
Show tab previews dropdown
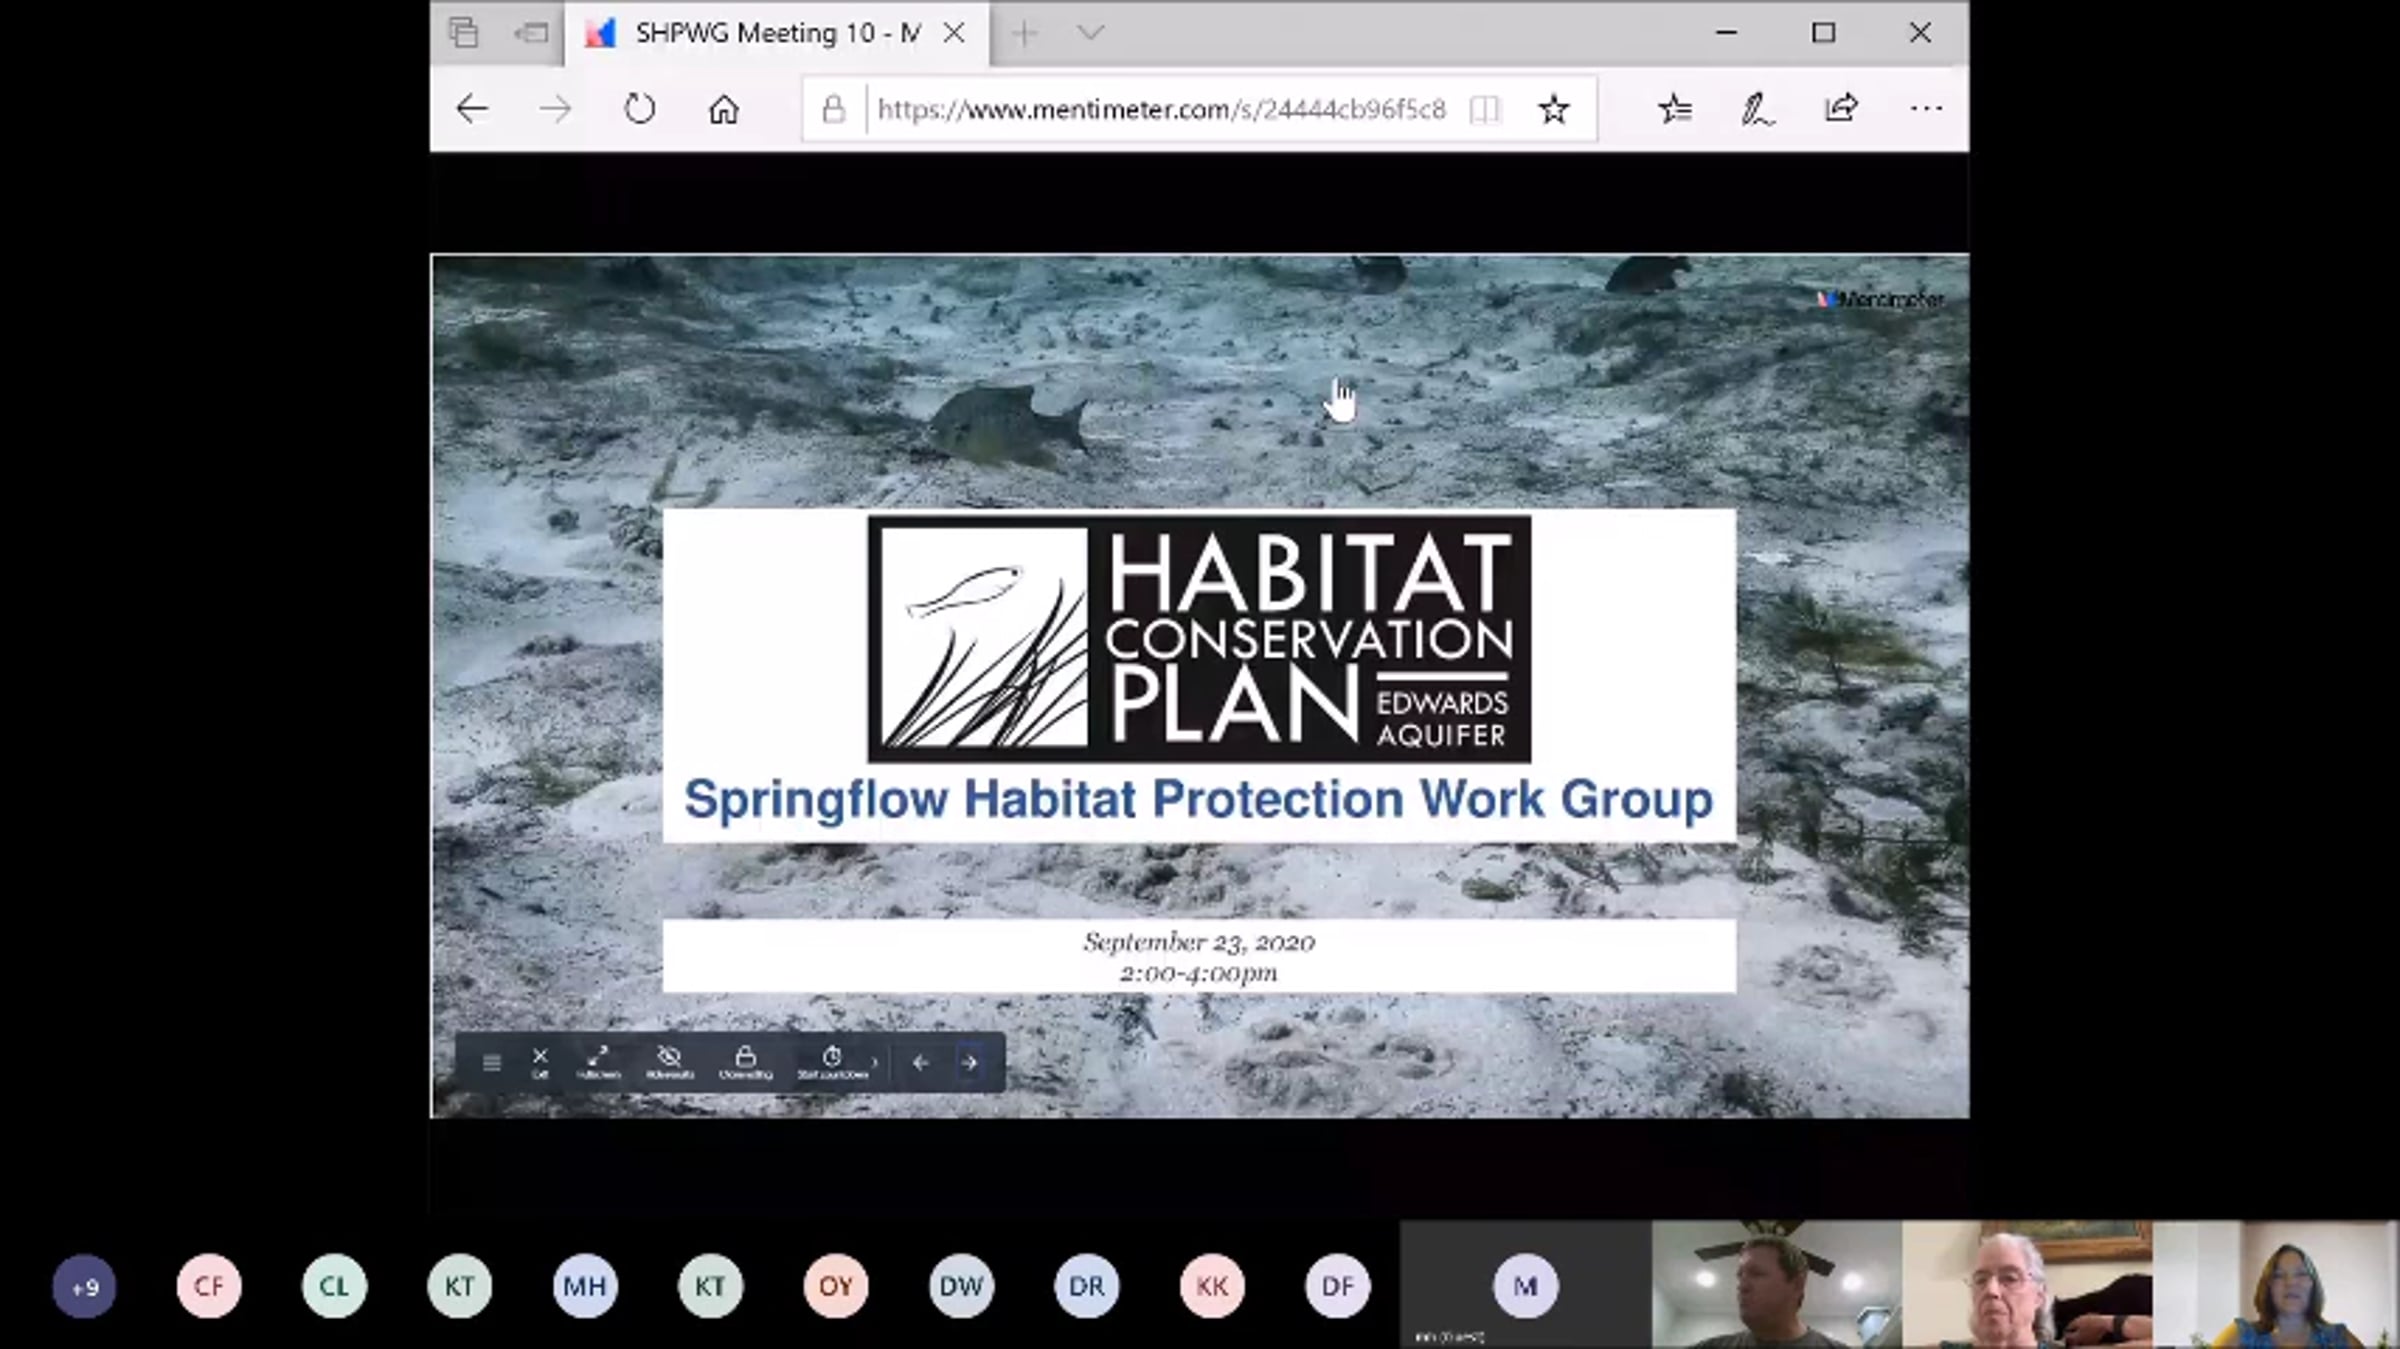(1090, 34)
